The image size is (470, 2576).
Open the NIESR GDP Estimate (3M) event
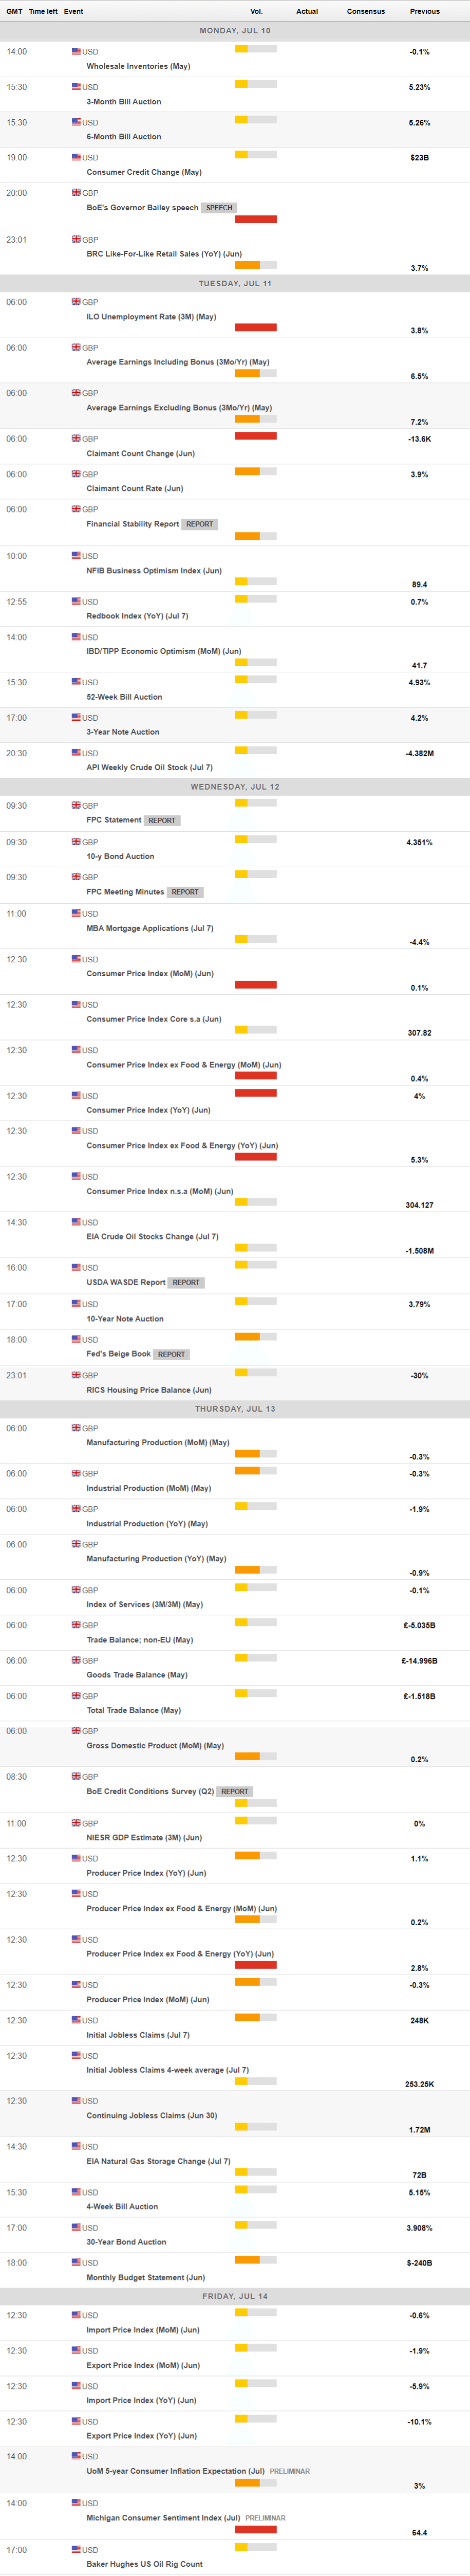click(x=144, y=1837)
